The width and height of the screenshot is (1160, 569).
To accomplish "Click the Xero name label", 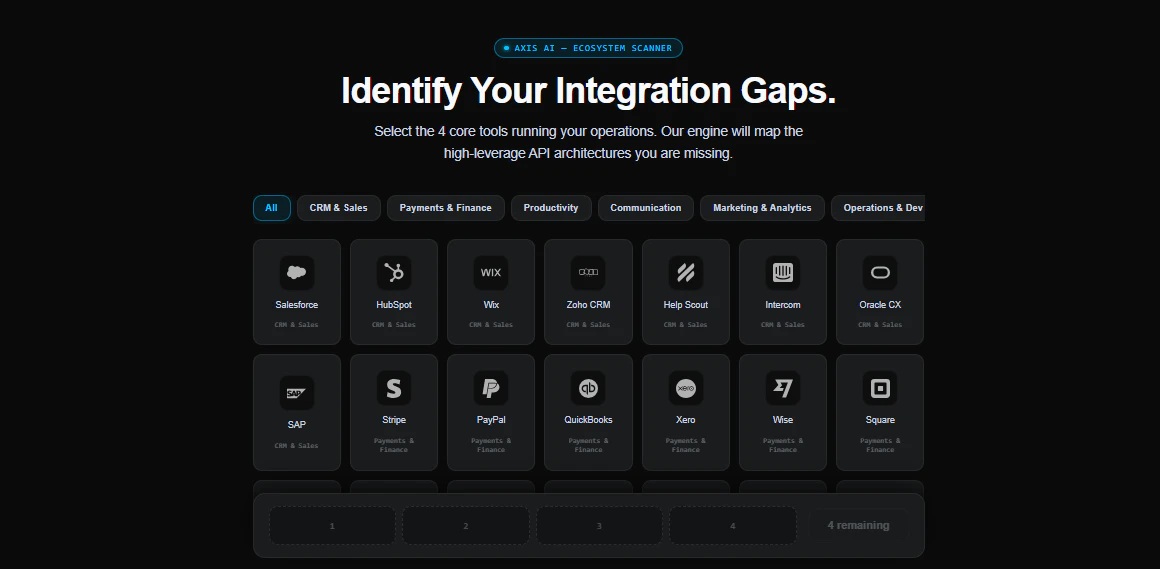I will point(686,420).
